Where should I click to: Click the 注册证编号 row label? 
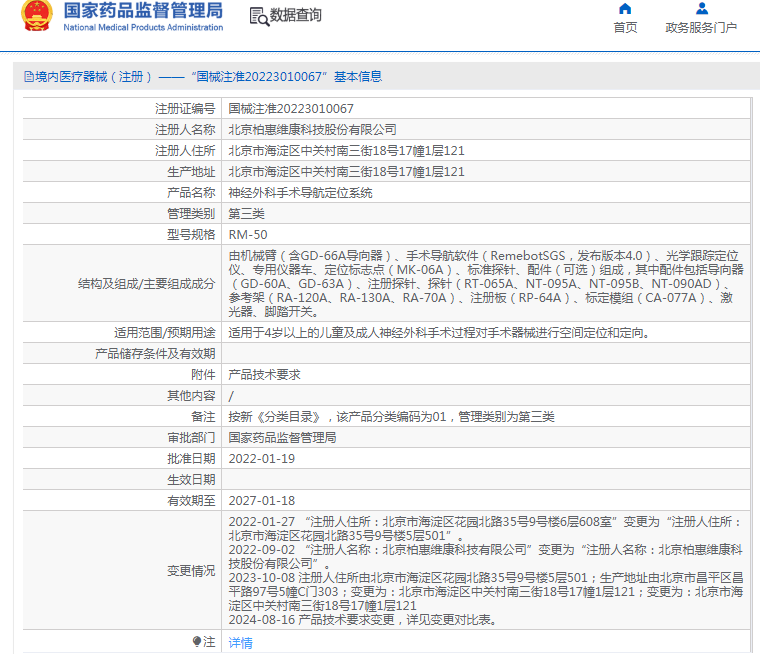point(185,109)
